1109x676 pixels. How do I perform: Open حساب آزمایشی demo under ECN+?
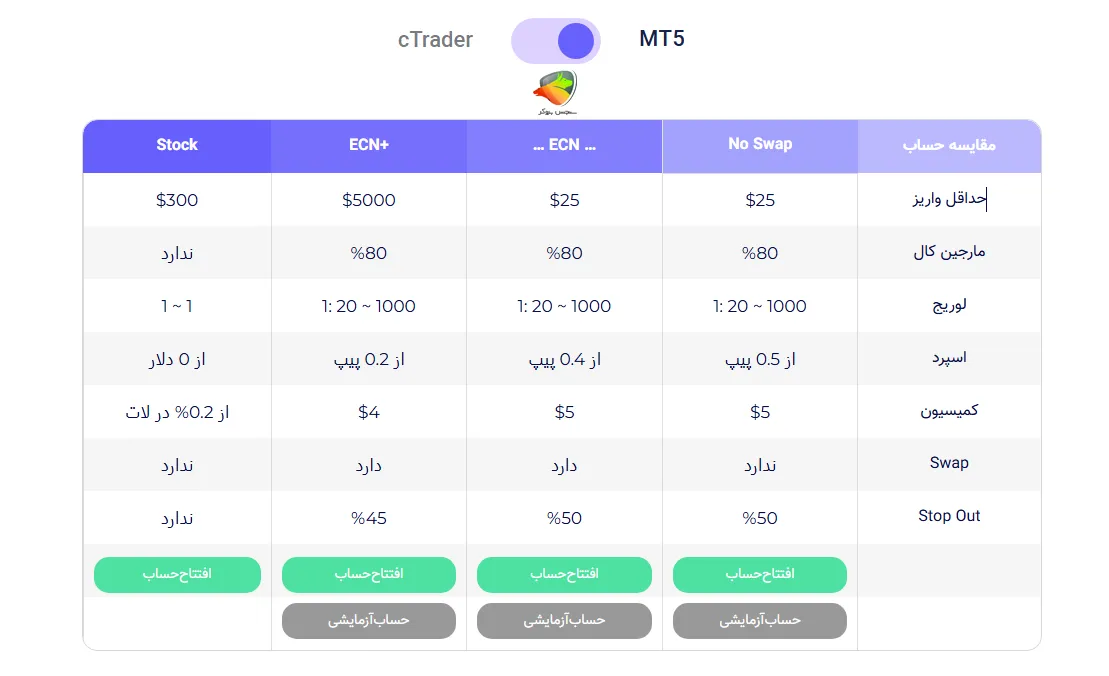tap(369, 620)
